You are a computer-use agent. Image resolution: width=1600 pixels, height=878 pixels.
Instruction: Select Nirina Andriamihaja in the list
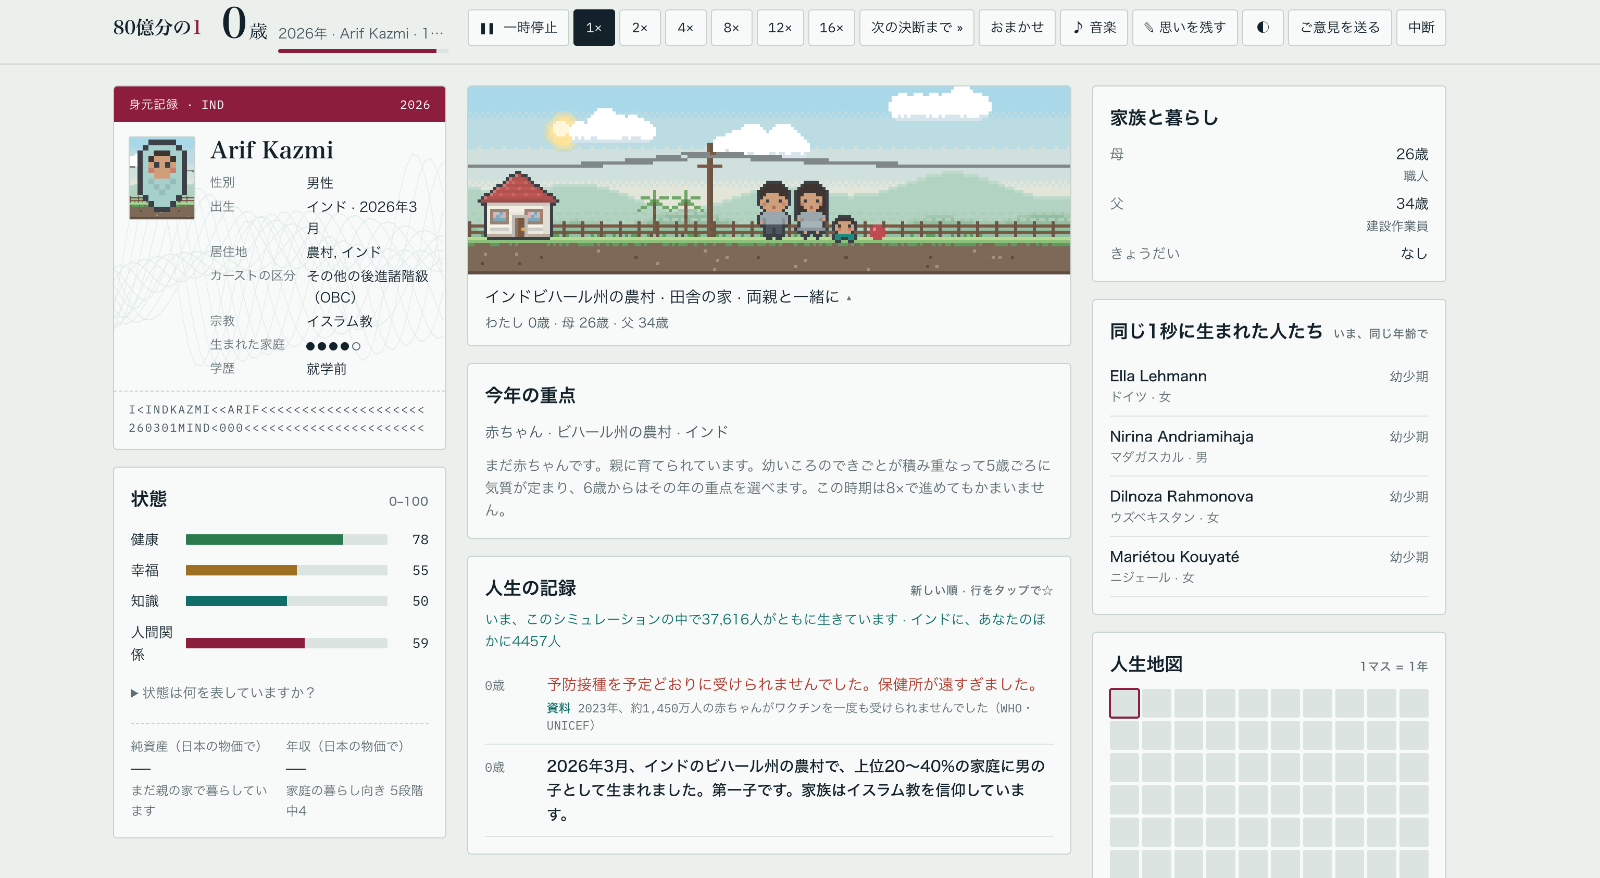click(1269, 446)
